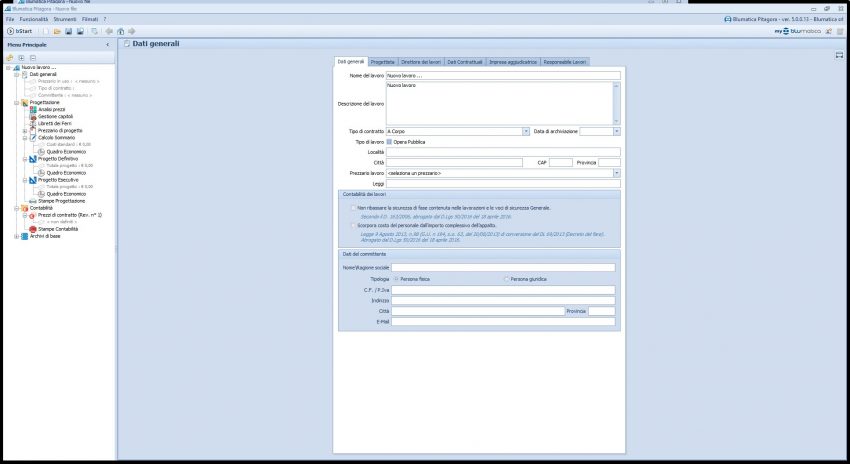The height and width of the screenshot is (464, 850).
Task: Create a new file from the toolbar
Action: coord(47,31)
